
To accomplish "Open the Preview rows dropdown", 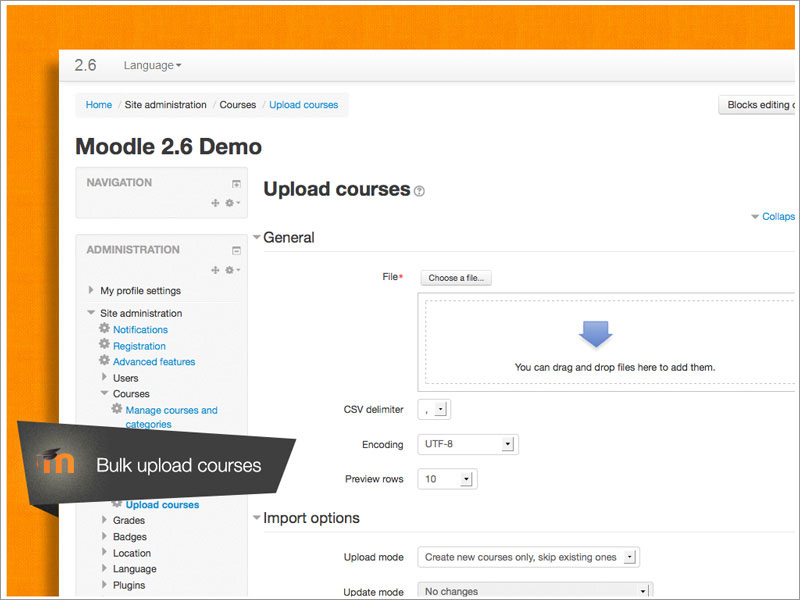I will 447,479.
